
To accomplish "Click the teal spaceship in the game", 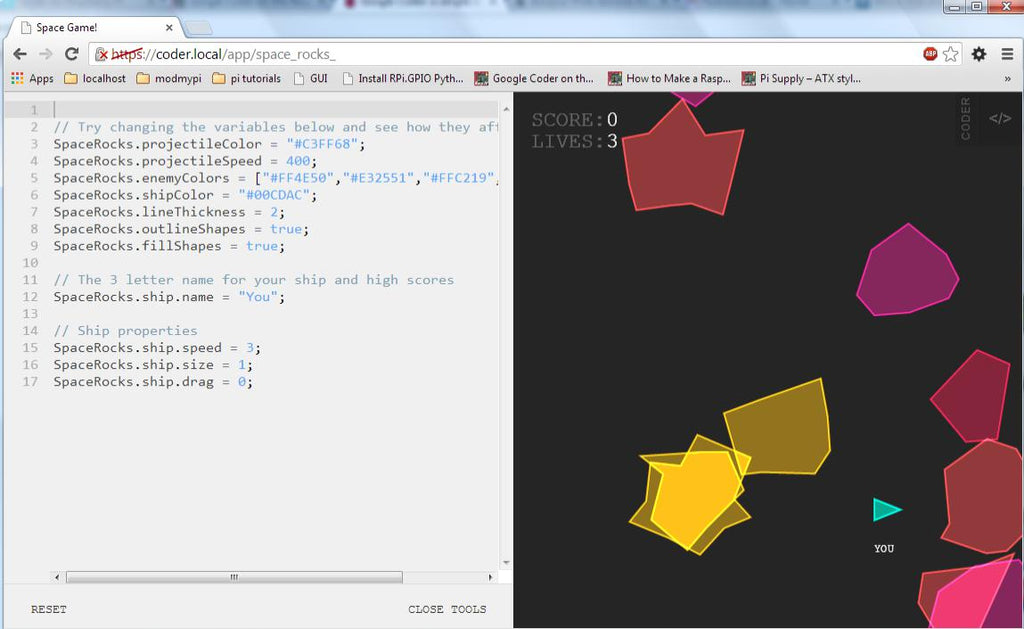I will pyautogui.click(x=886, y=510).
